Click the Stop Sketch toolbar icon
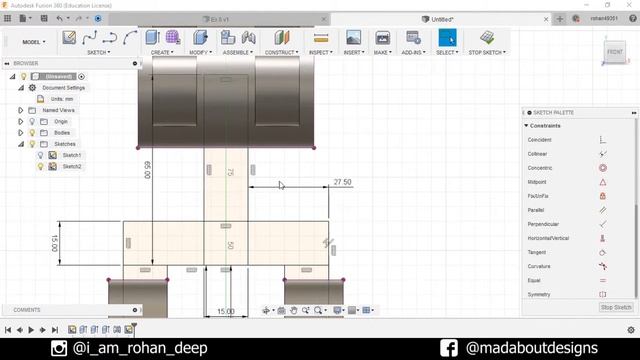The height and width of the screenshot is (360, 640). click(x=487, y=38)
